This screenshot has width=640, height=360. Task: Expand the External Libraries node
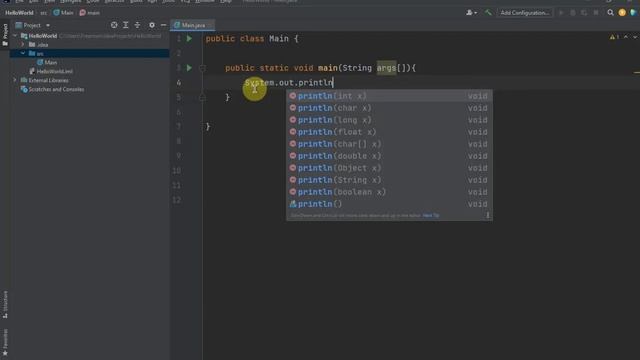pyautogui.click(x=15, y=80)
